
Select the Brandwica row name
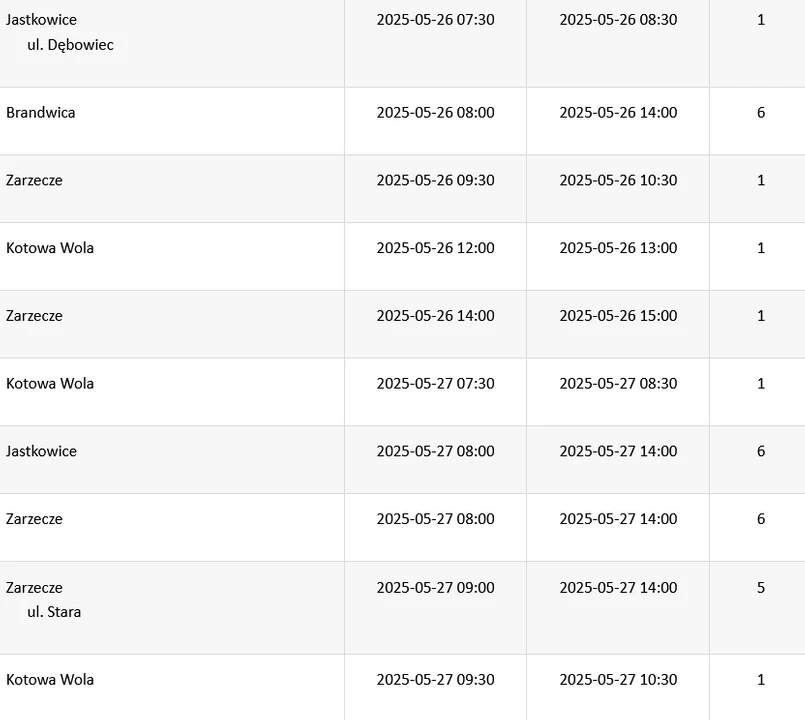[41, 113]
